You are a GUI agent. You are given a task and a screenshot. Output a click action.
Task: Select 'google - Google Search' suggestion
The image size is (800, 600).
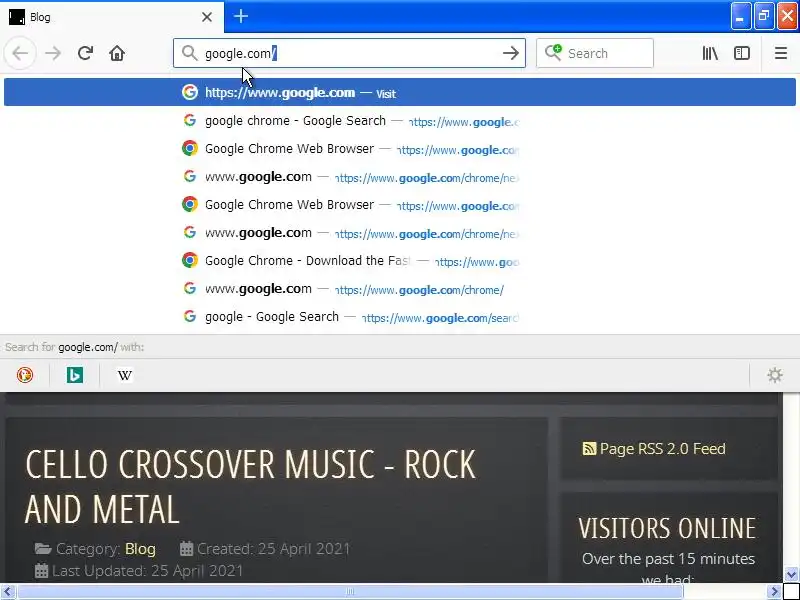399,317
